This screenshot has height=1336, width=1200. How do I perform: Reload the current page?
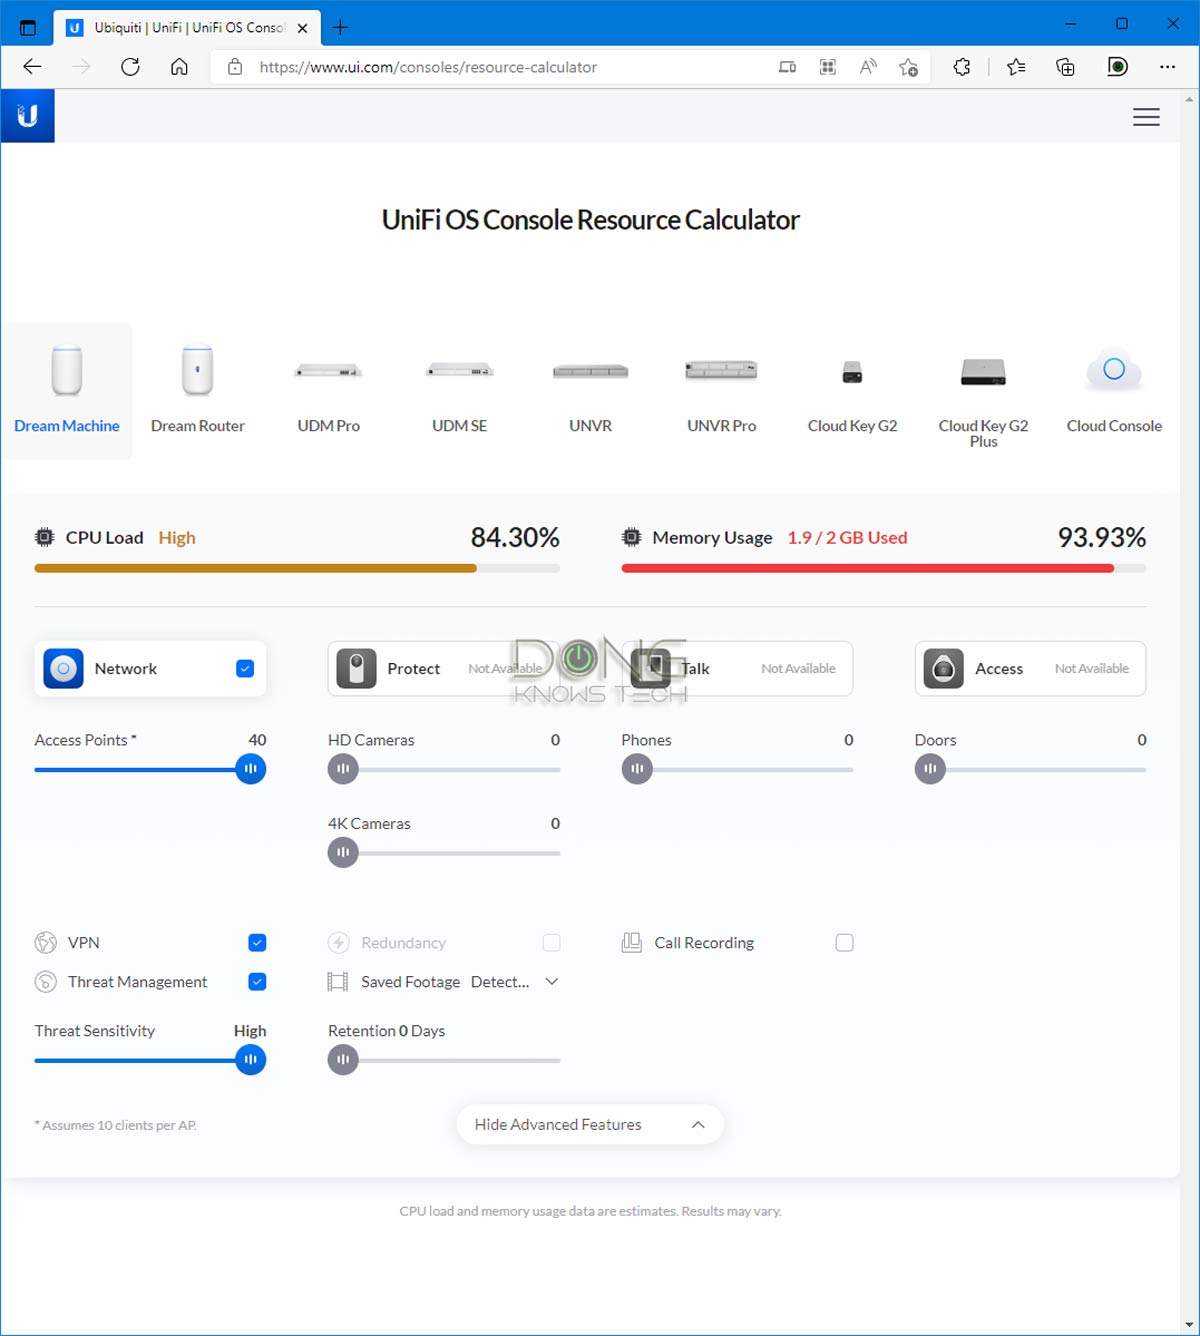coord(130,67)
